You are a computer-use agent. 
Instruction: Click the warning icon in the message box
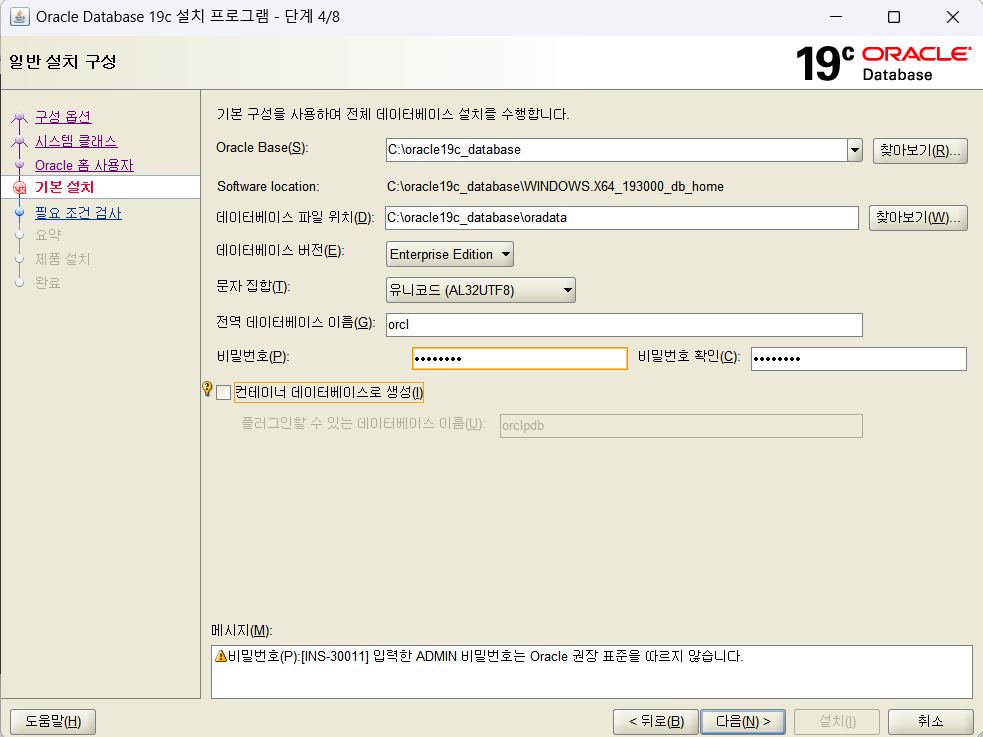click(x=221, y=656)
